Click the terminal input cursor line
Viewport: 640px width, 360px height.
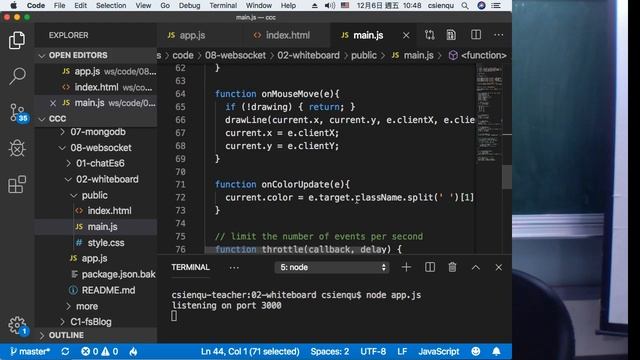pos(174,316)
